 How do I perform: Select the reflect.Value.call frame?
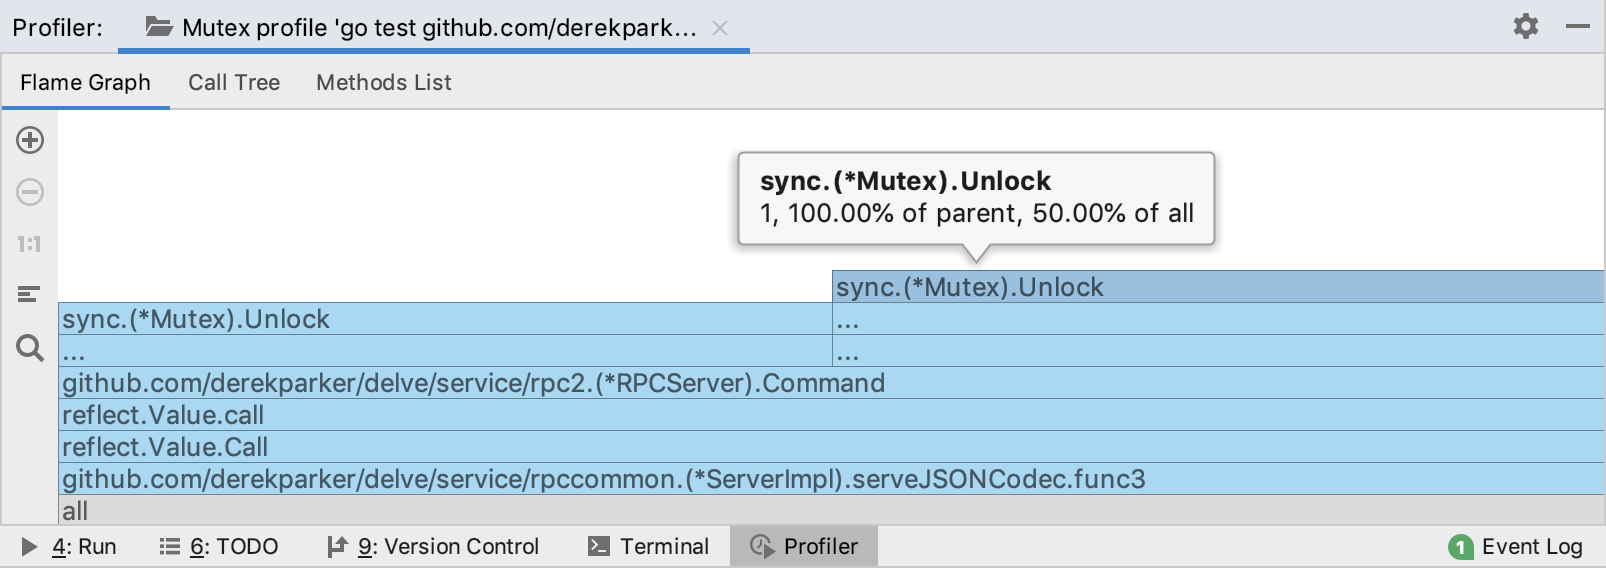click(x=831, y=415)
